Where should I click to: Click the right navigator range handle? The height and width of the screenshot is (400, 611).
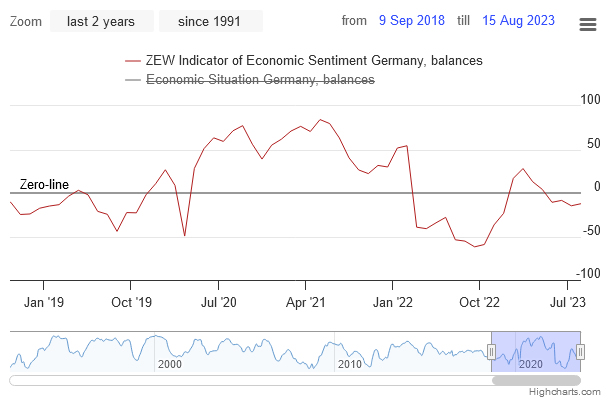580,350
